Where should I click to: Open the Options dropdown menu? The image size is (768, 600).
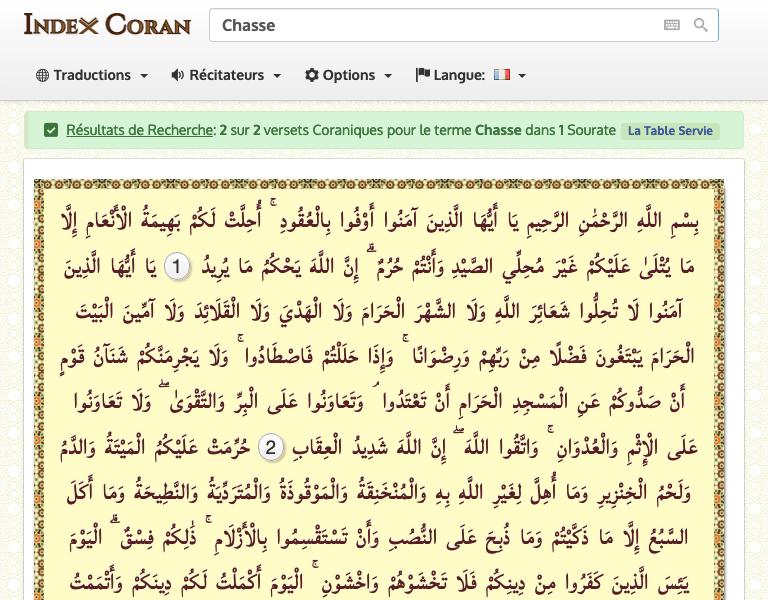[348, 75]
